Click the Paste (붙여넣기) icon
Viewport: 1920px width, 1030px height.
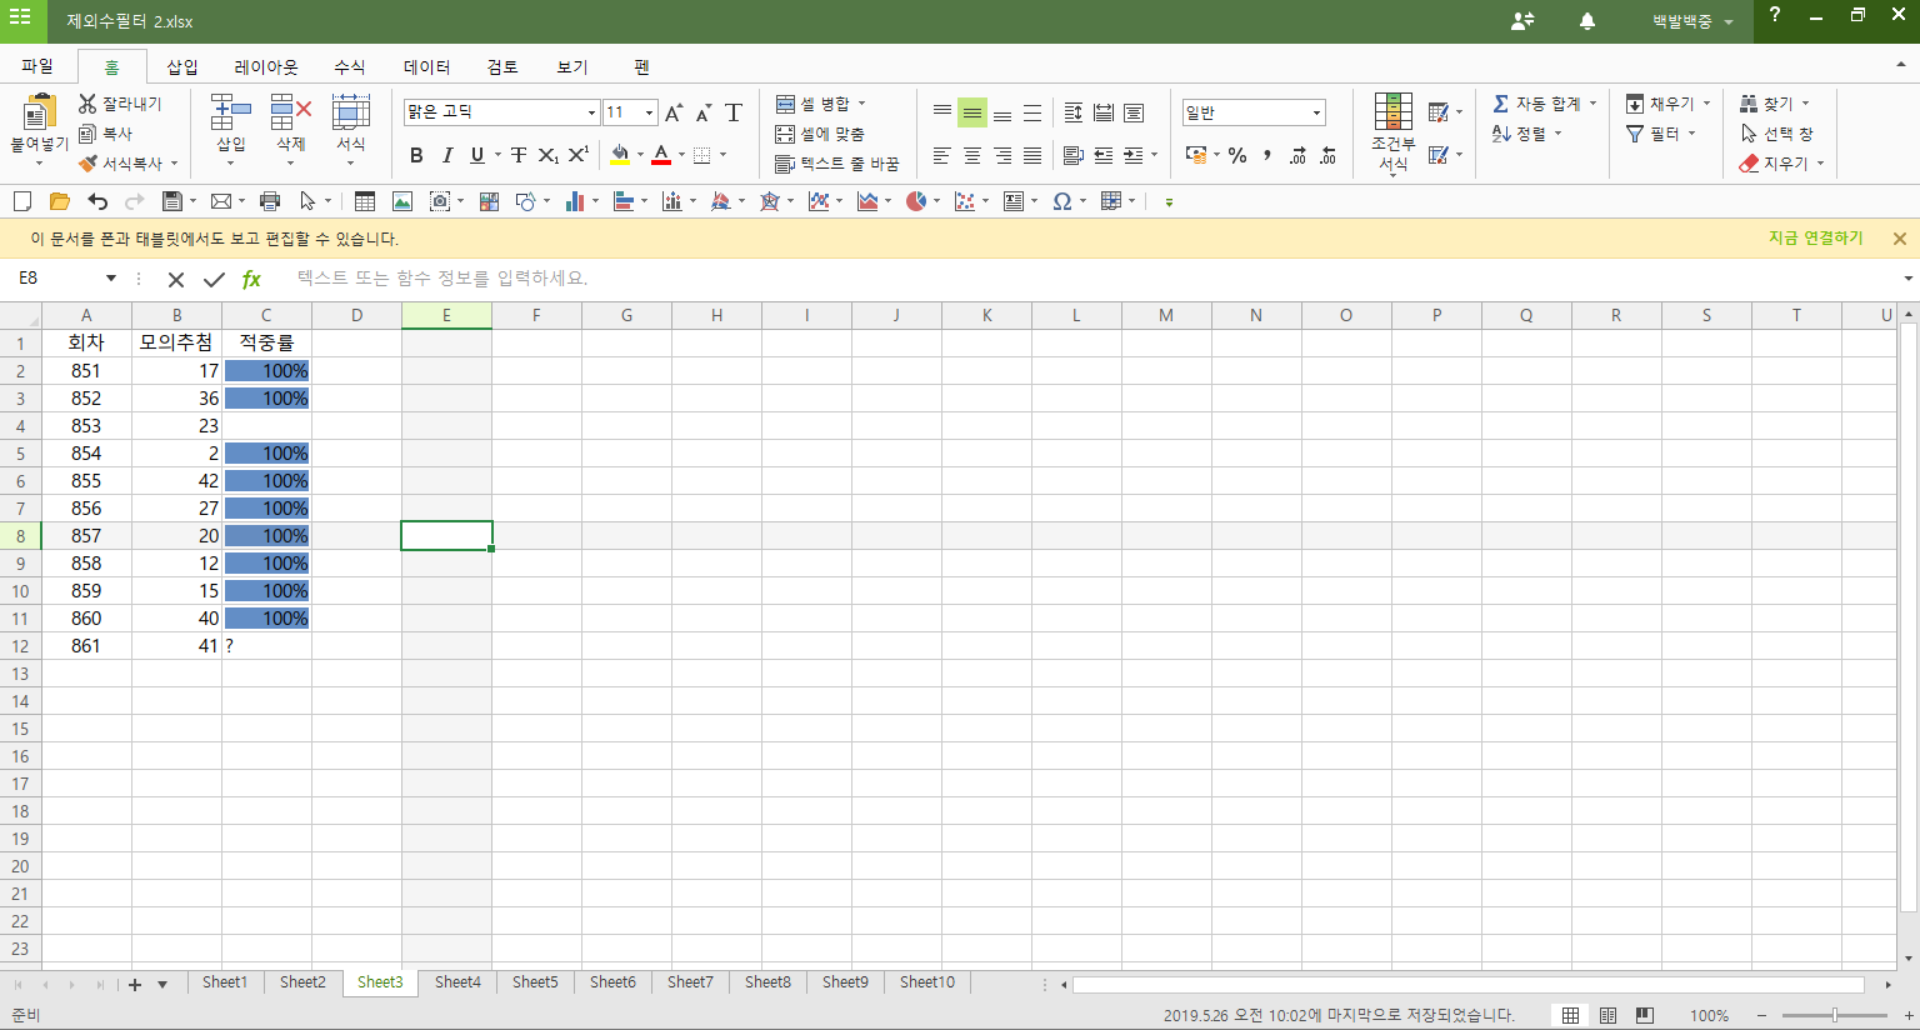coord(38,114)
